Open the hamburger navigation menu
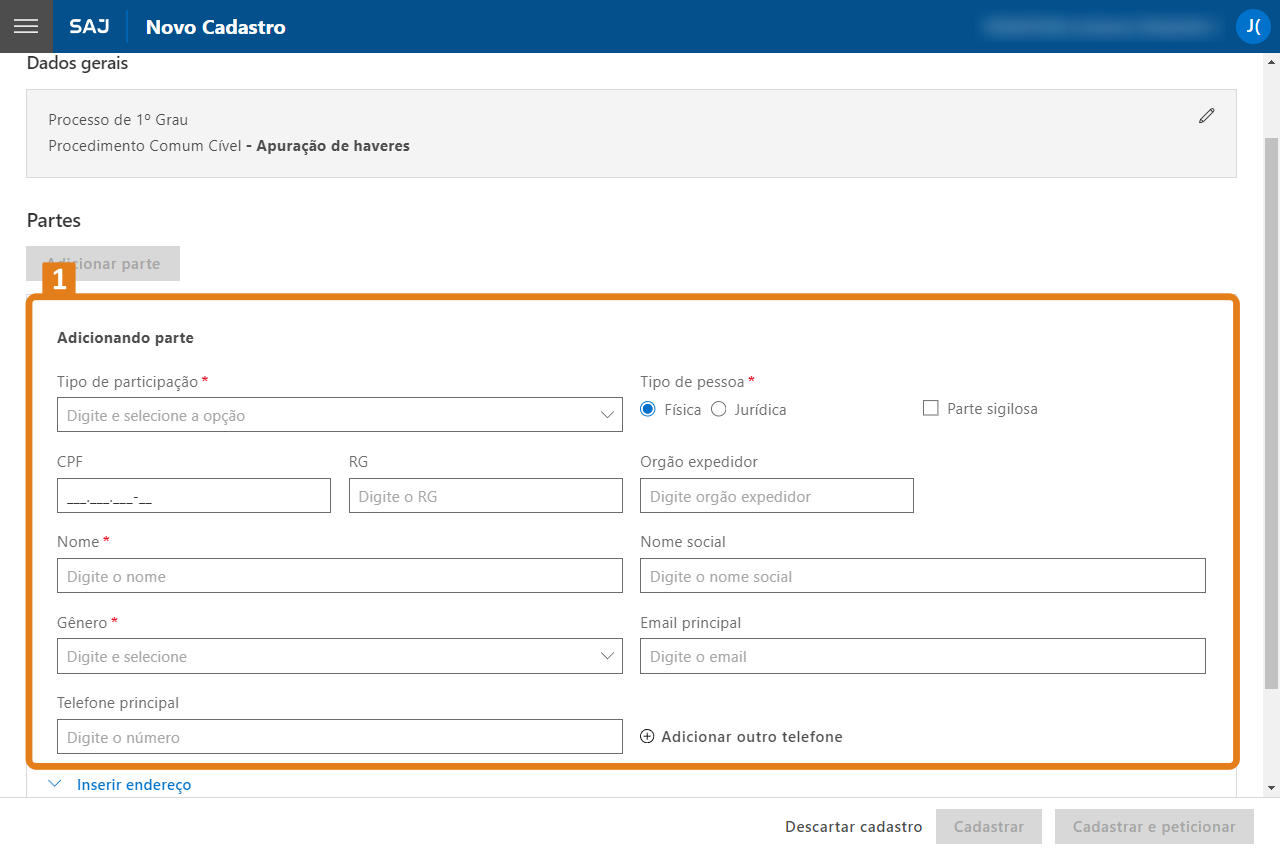1280x855 pixels. (x=26, y=26)
